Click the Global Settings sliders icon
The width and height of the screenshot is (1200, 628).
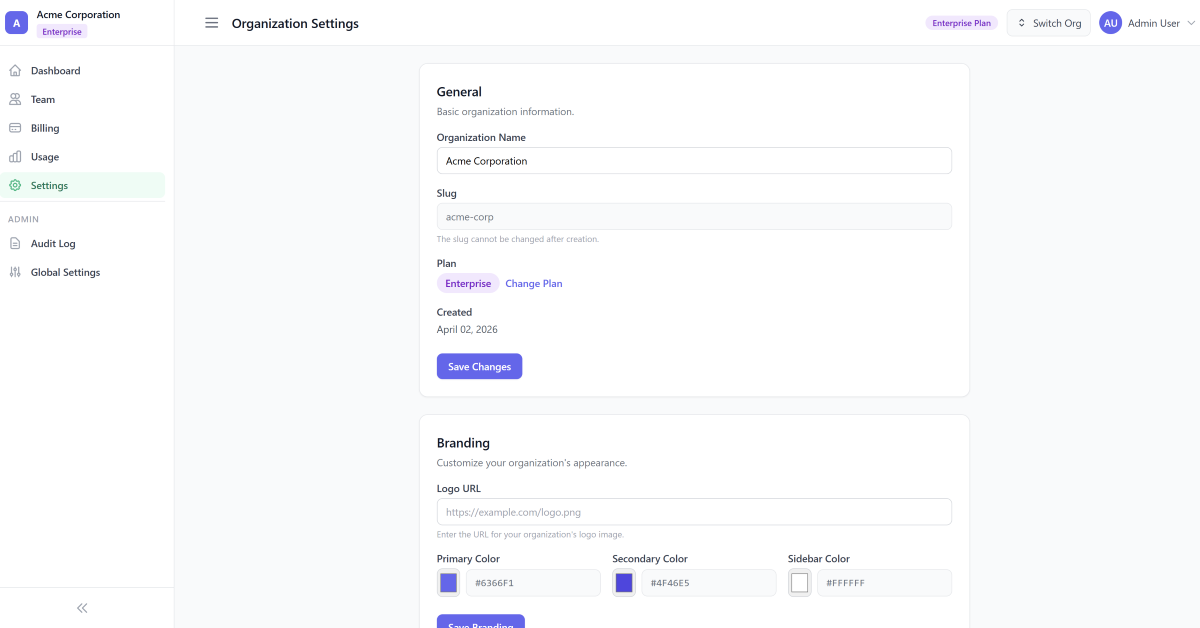tap(15, 272)
